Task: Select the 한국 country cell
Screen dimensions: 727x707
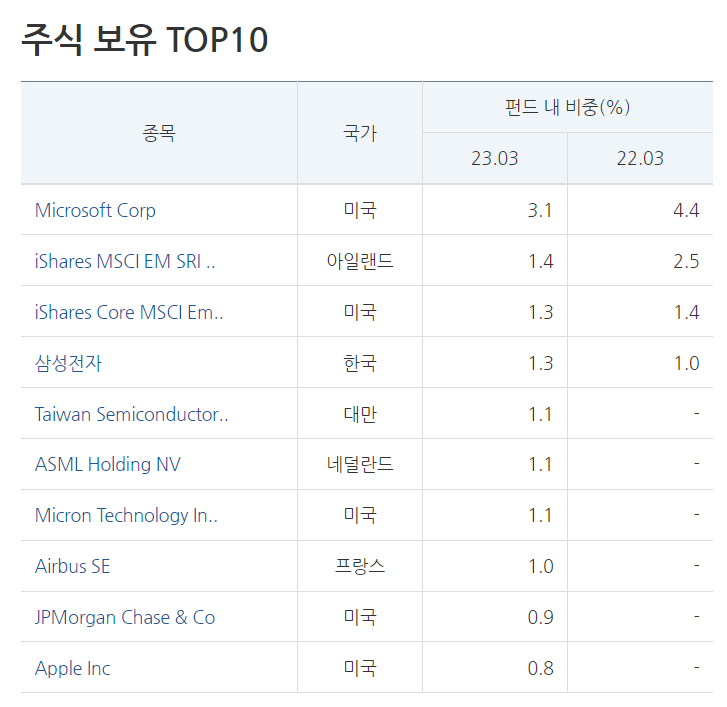Action: pyautogui.click(x=360, y=363)
